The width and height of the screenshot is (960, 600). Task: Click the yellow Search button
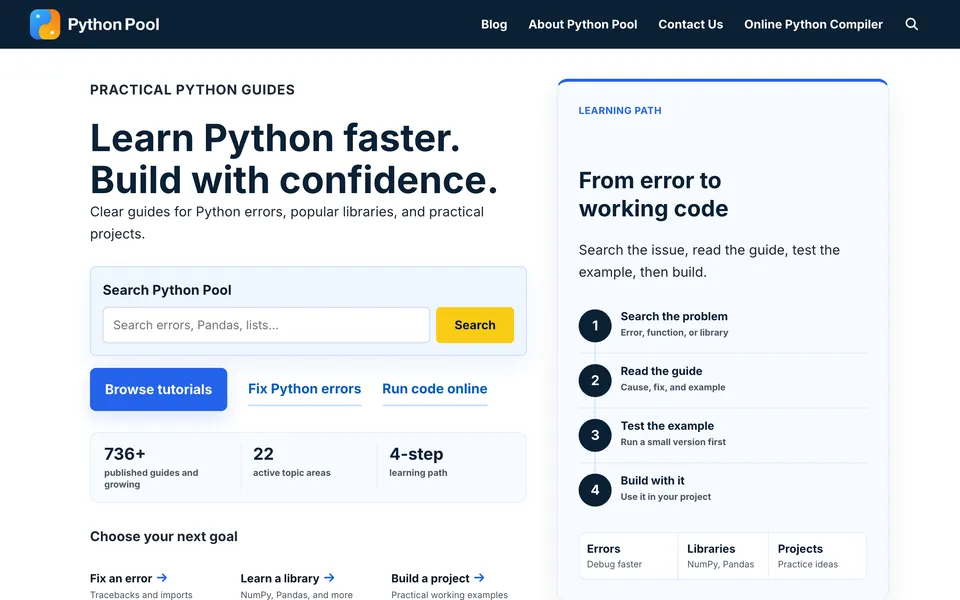pos(475,325)
